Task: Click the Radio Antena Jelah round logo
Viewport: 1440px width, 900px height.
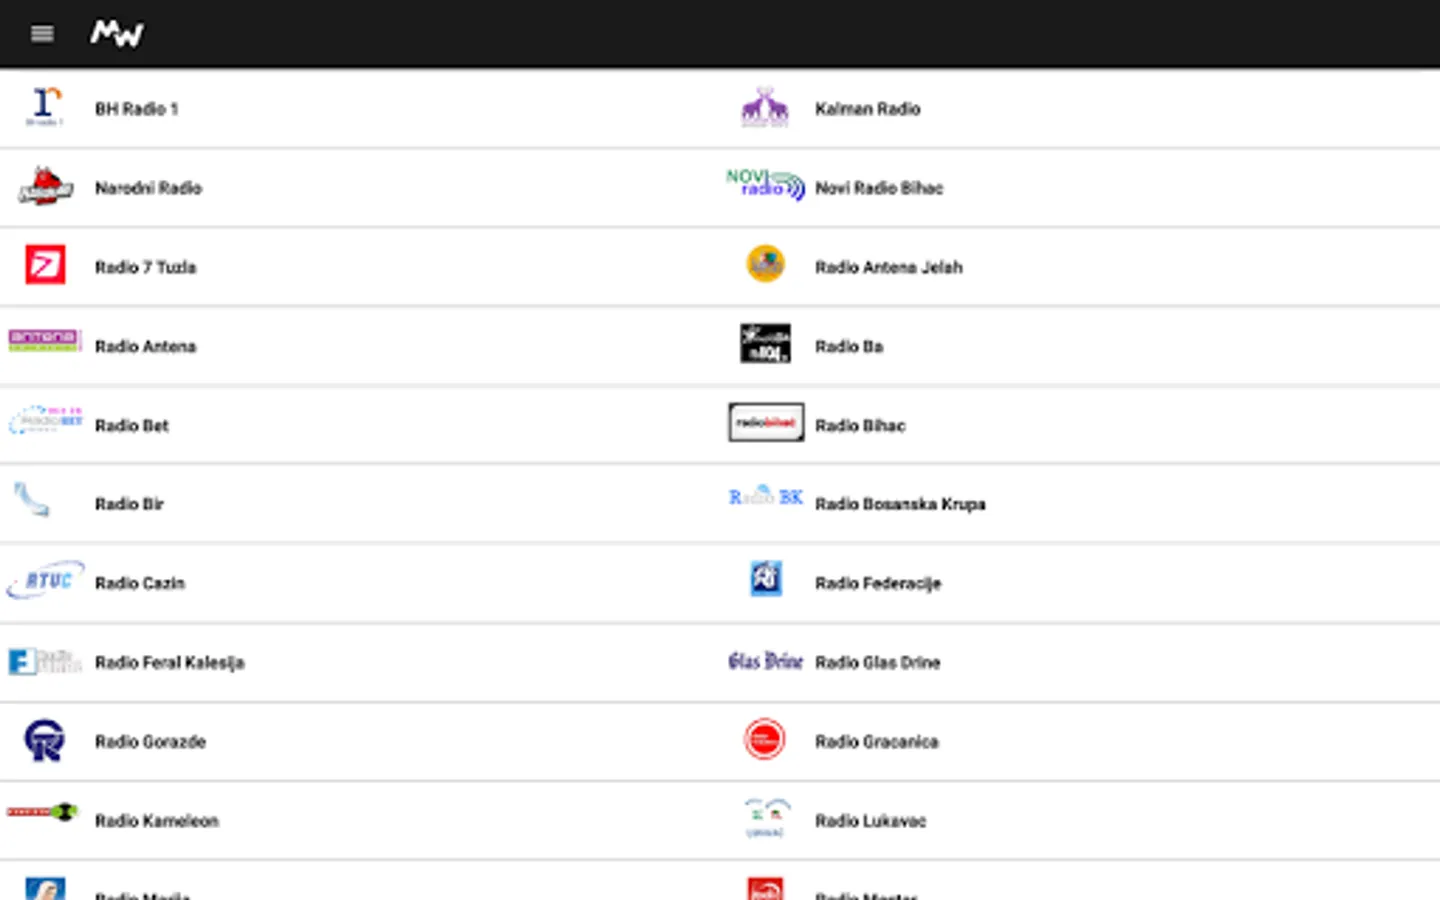Action: point(765,264)
